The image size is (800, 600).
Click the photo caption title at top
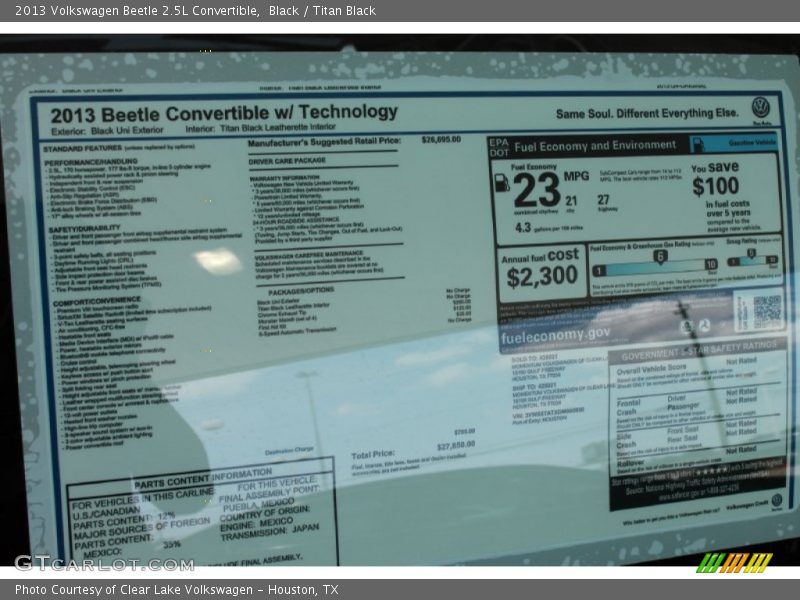point(195,11)
